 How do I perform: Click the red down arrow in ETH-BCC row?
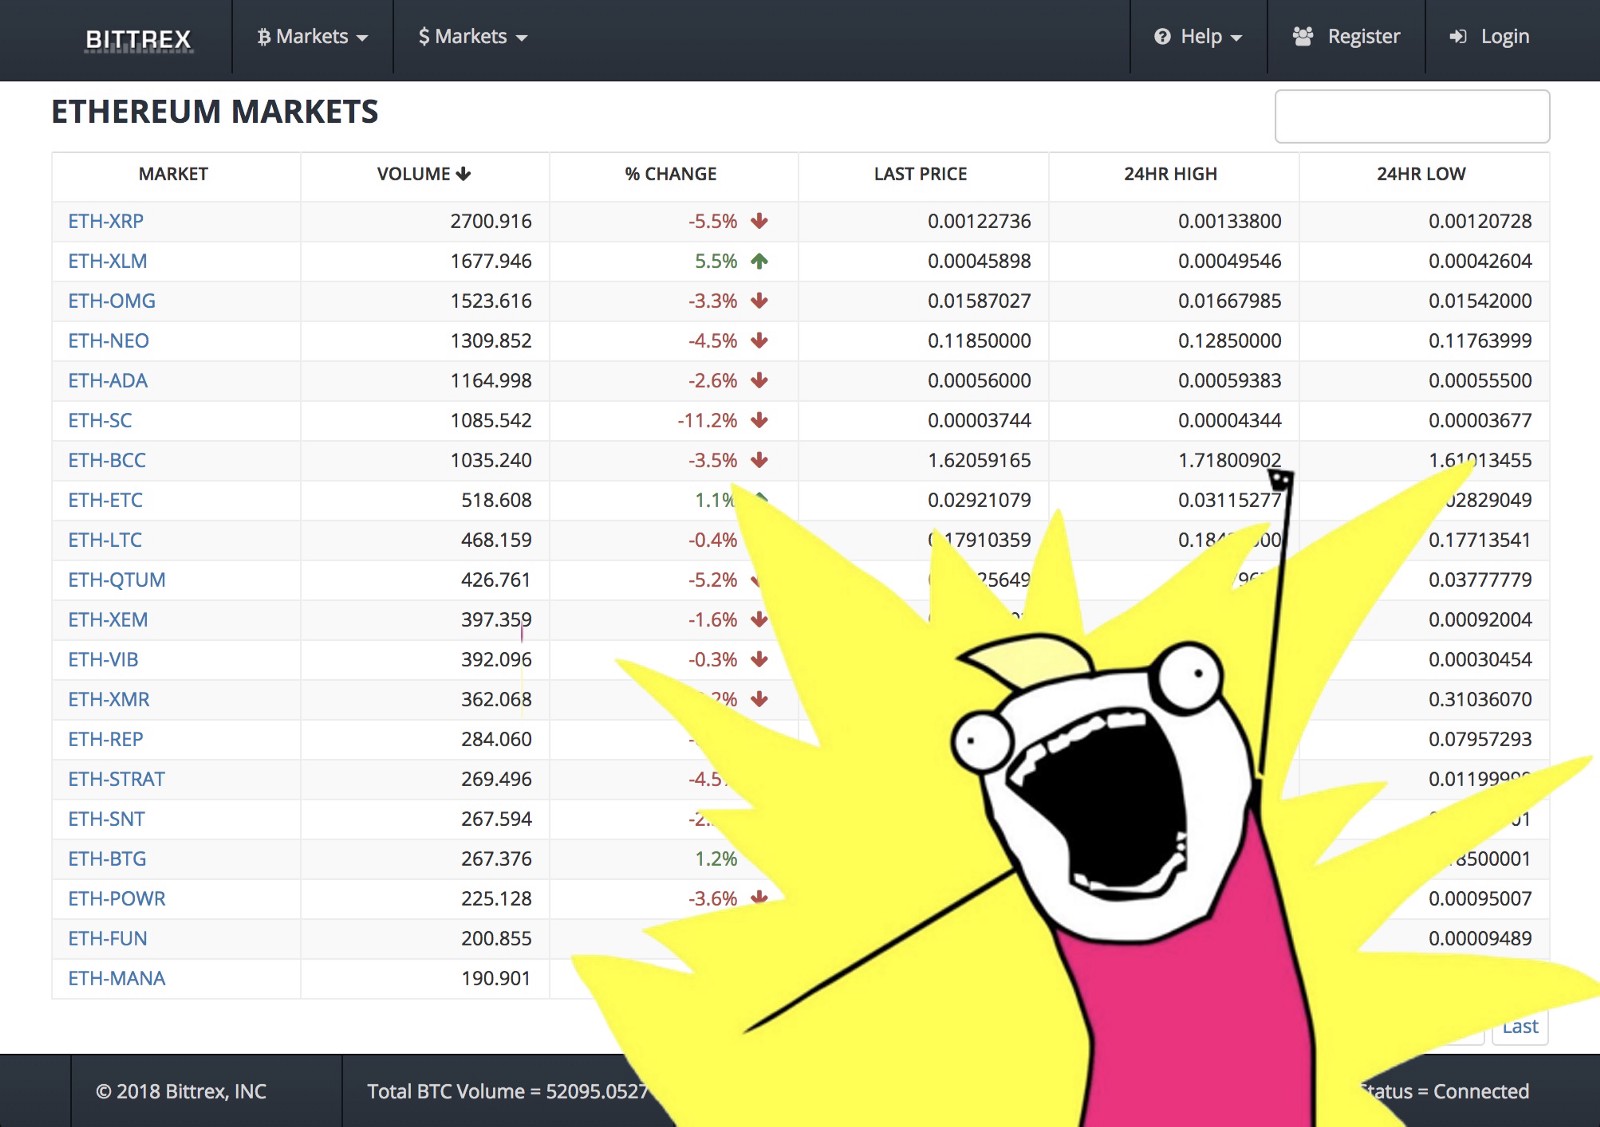tap(760, 461)
